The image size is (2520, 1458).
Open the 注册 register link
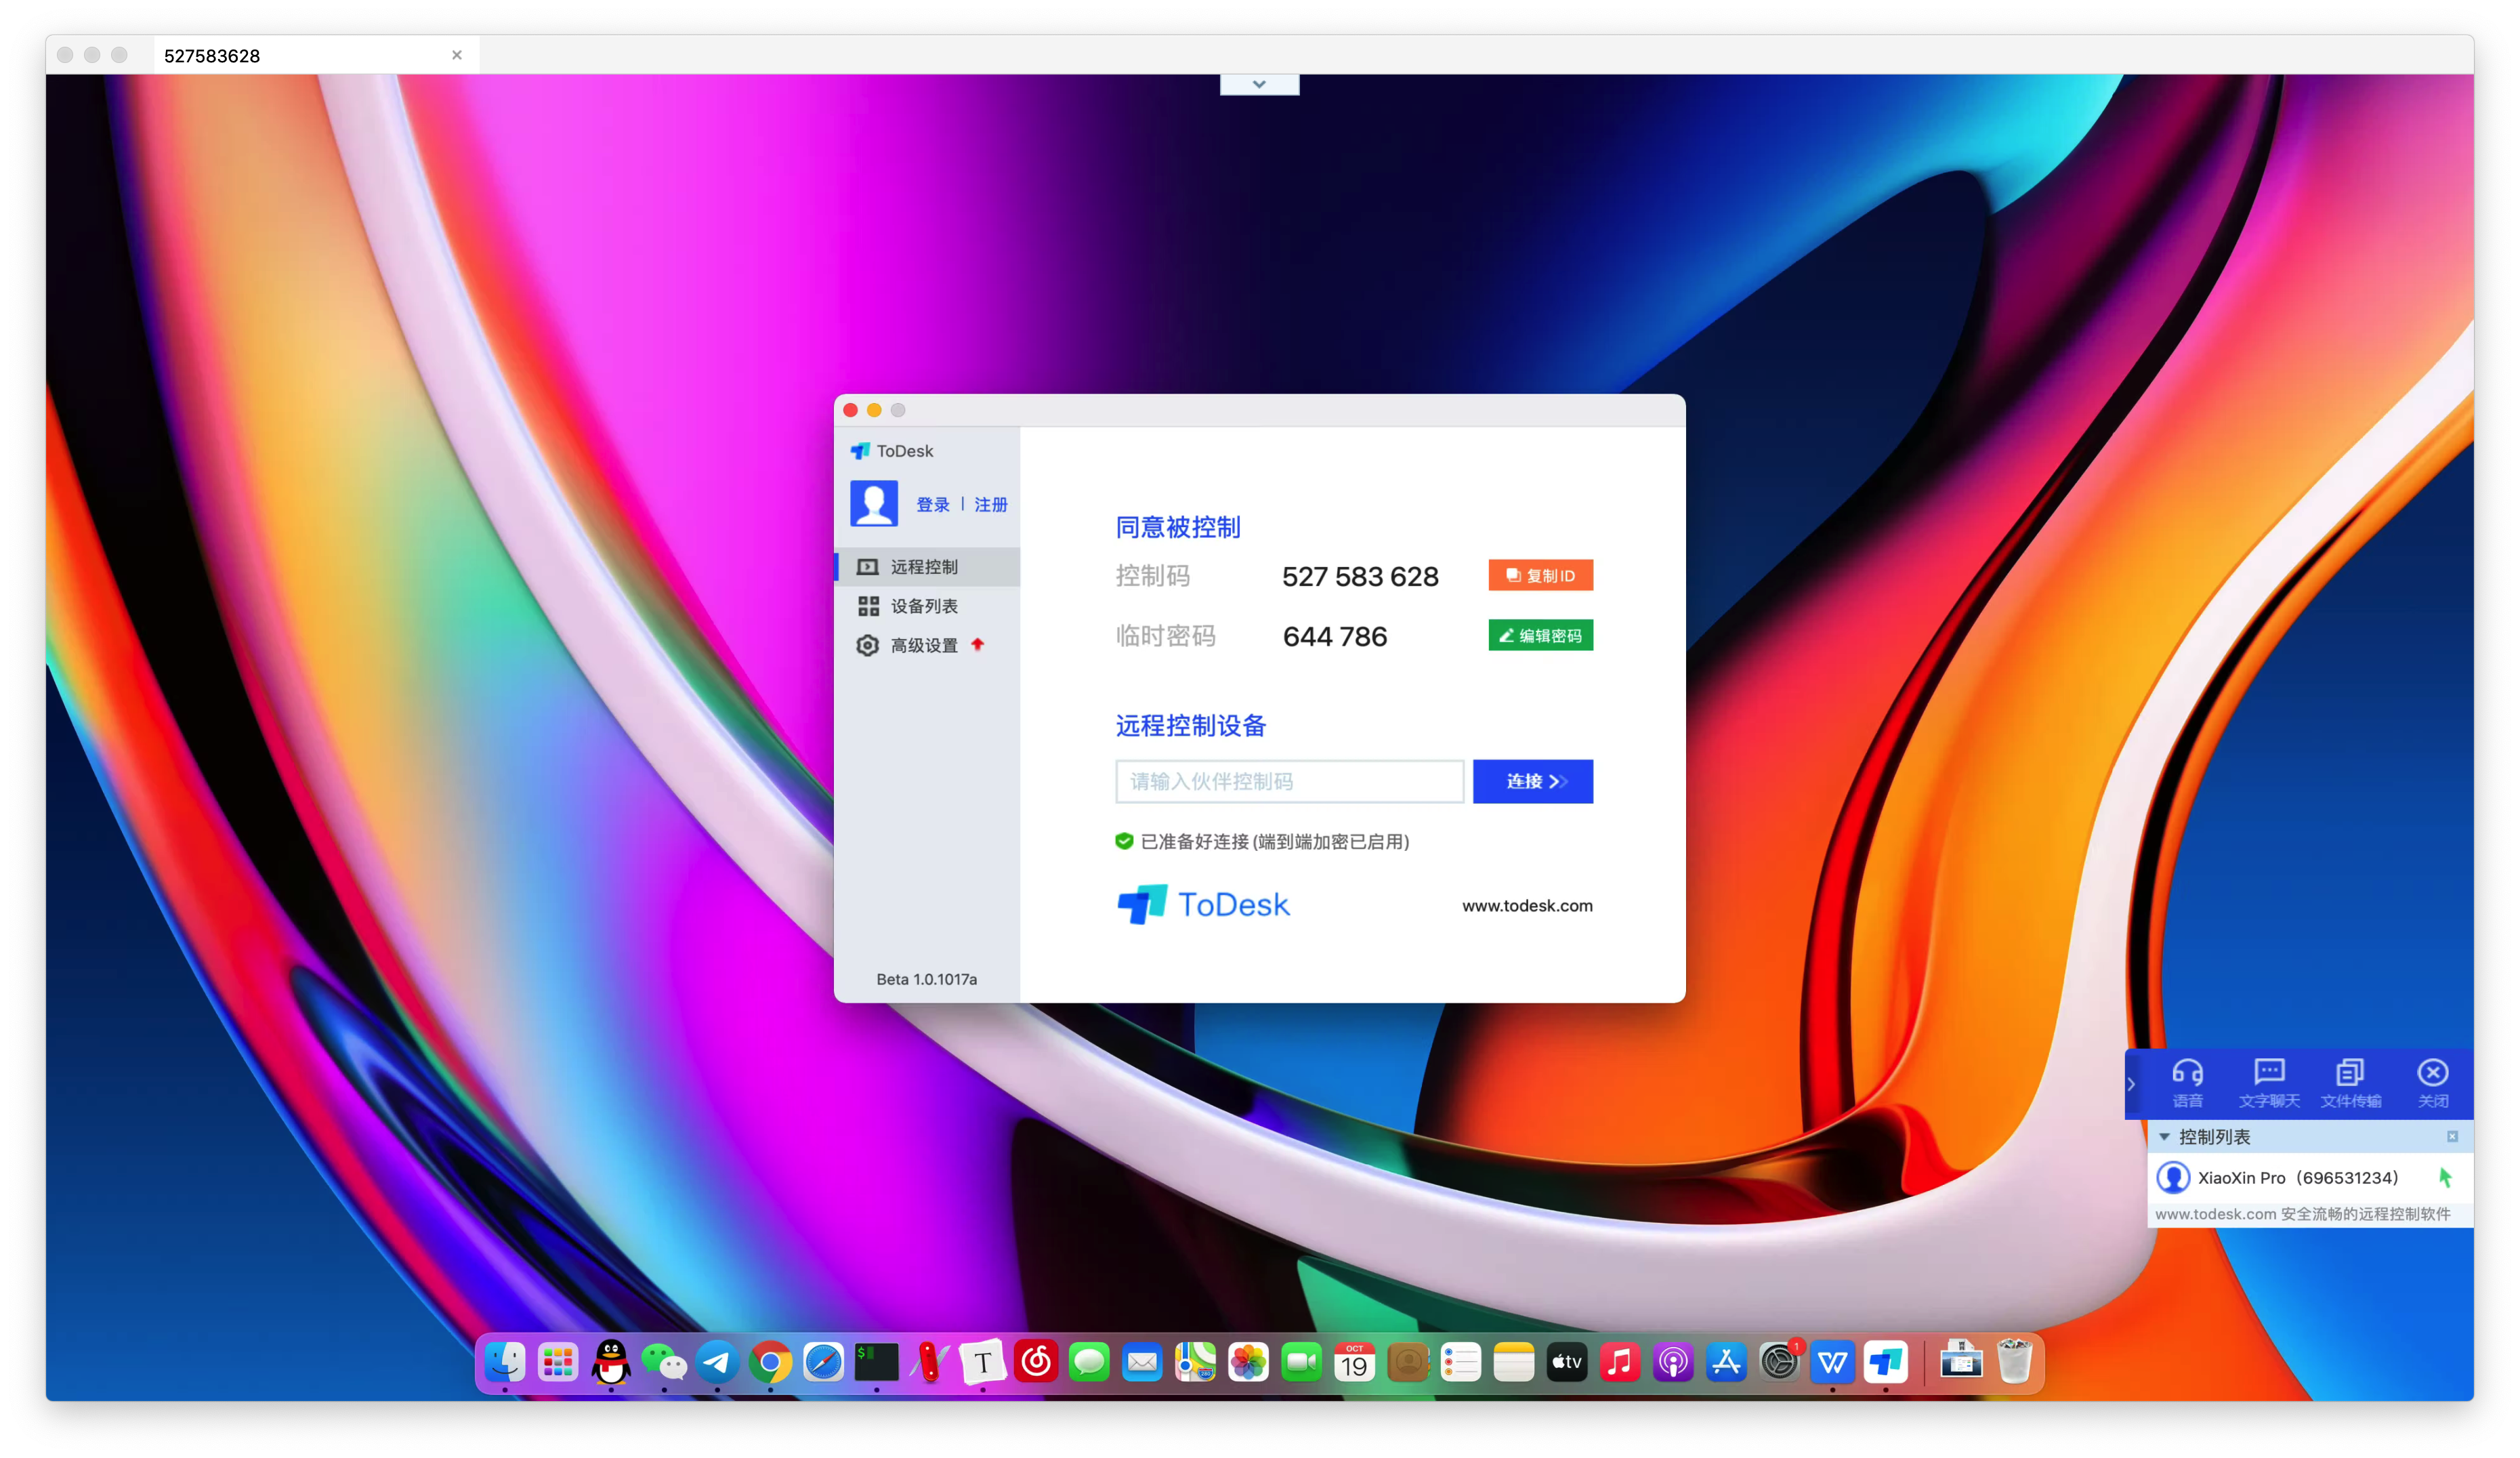click(990, 504)
